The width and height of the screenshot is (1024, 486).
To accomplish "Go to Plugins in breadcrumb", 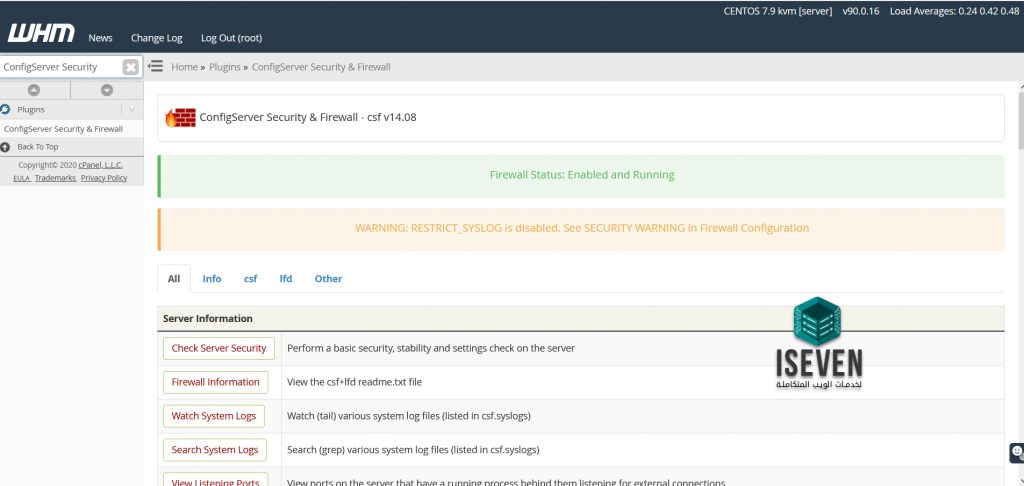I will pyautogui.click(x=225, y=67).
